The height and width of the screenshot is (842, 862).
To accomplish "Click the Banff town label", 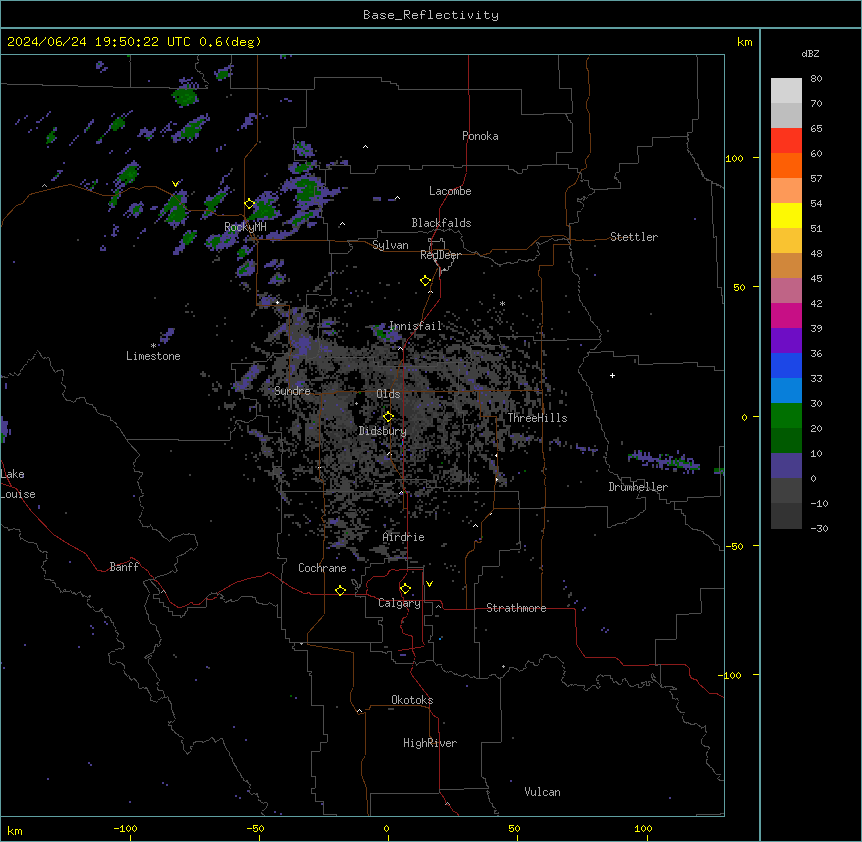I will click(x=124, y=567).
